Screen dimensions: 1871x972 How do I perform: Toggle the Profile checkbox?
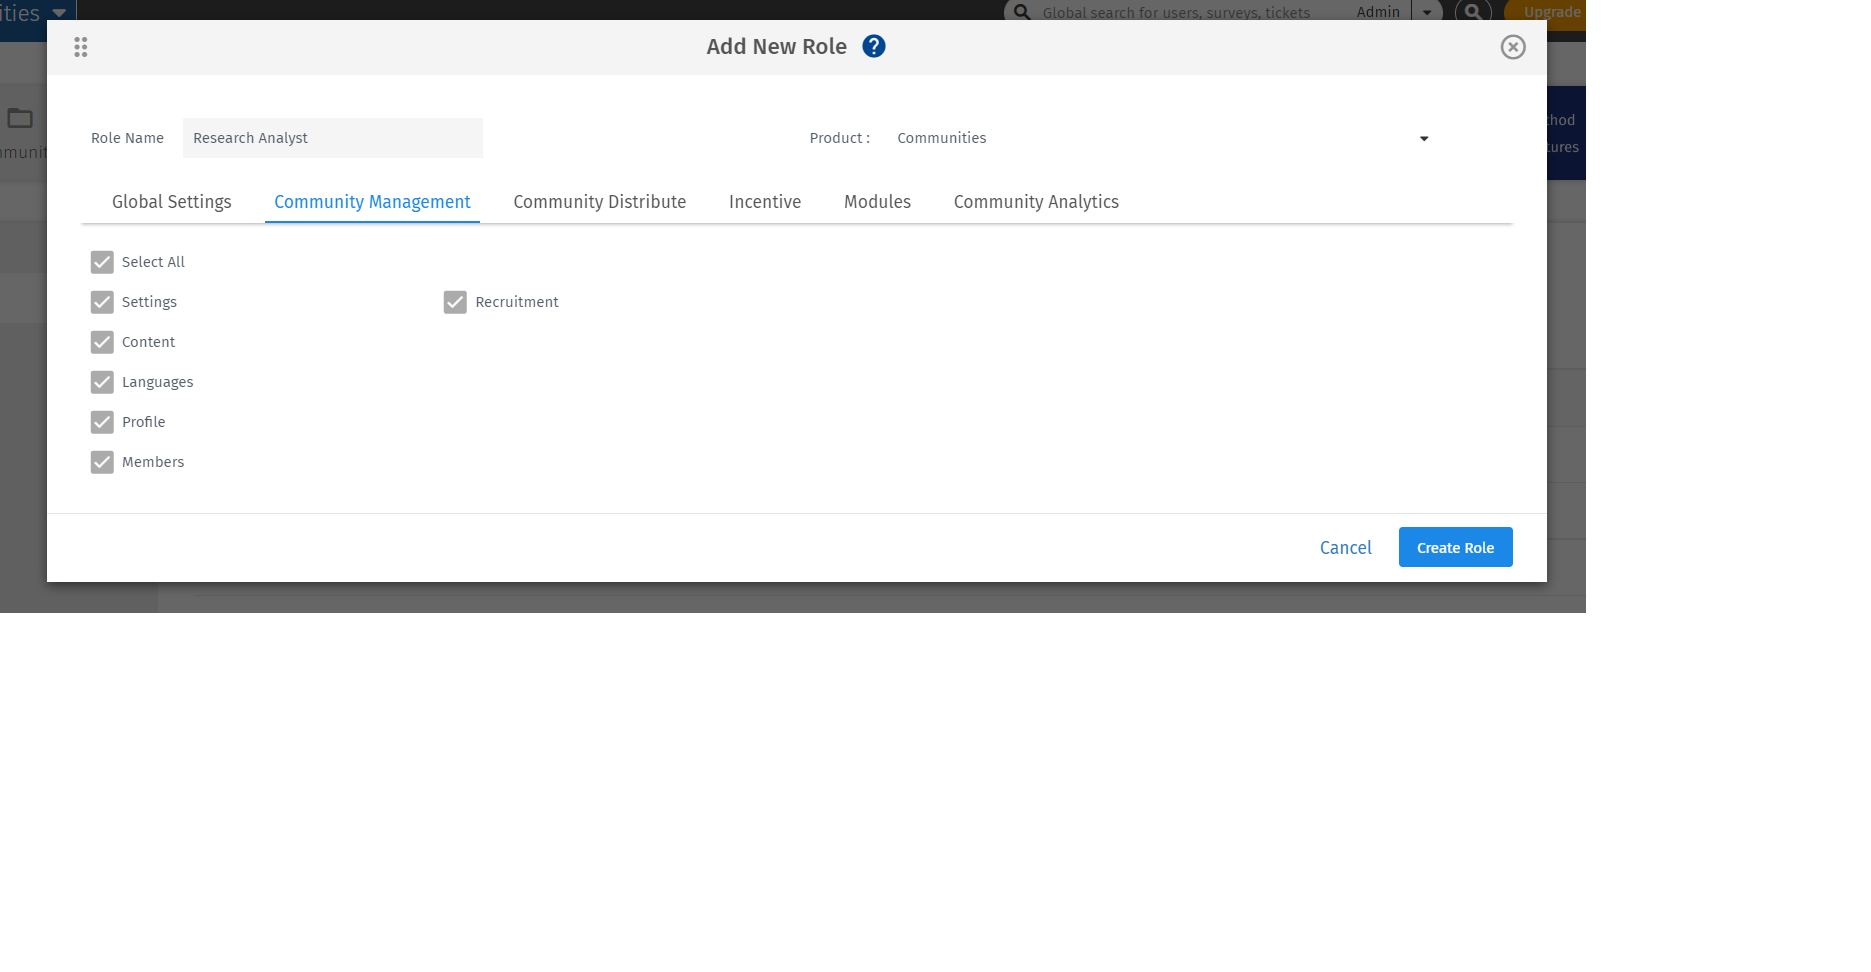point(102,422)
